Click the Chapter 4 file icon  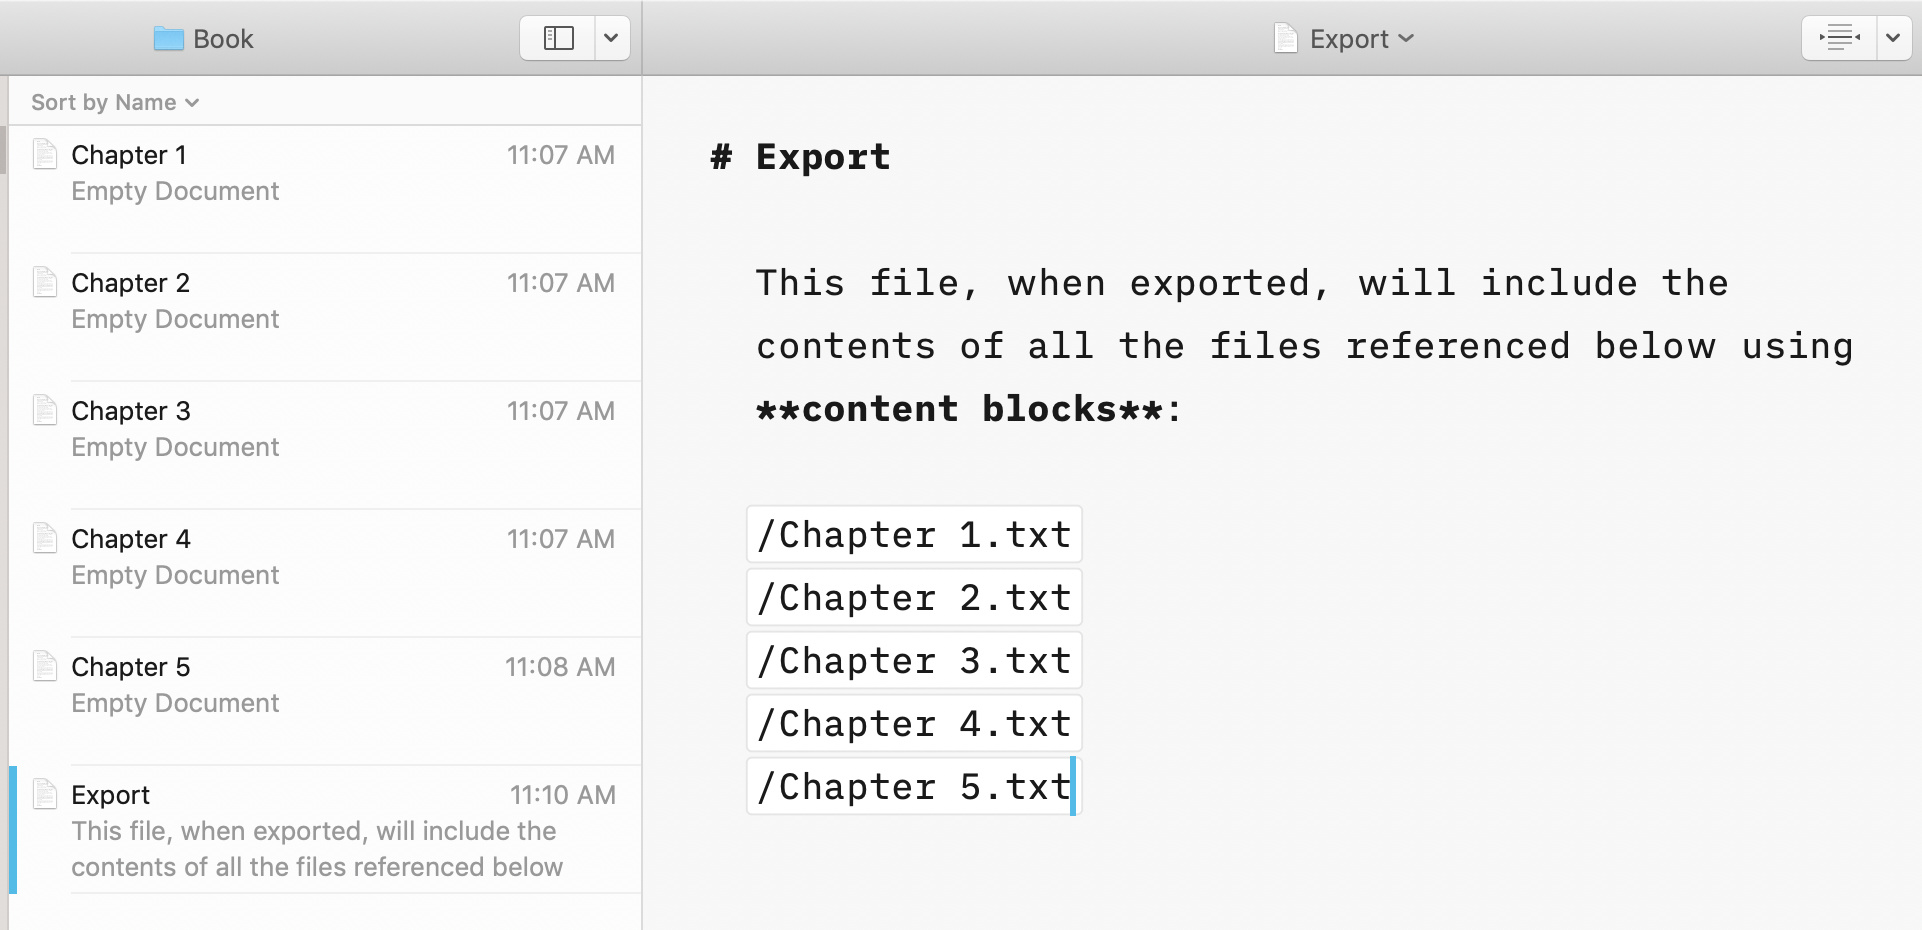pos(45,539)
